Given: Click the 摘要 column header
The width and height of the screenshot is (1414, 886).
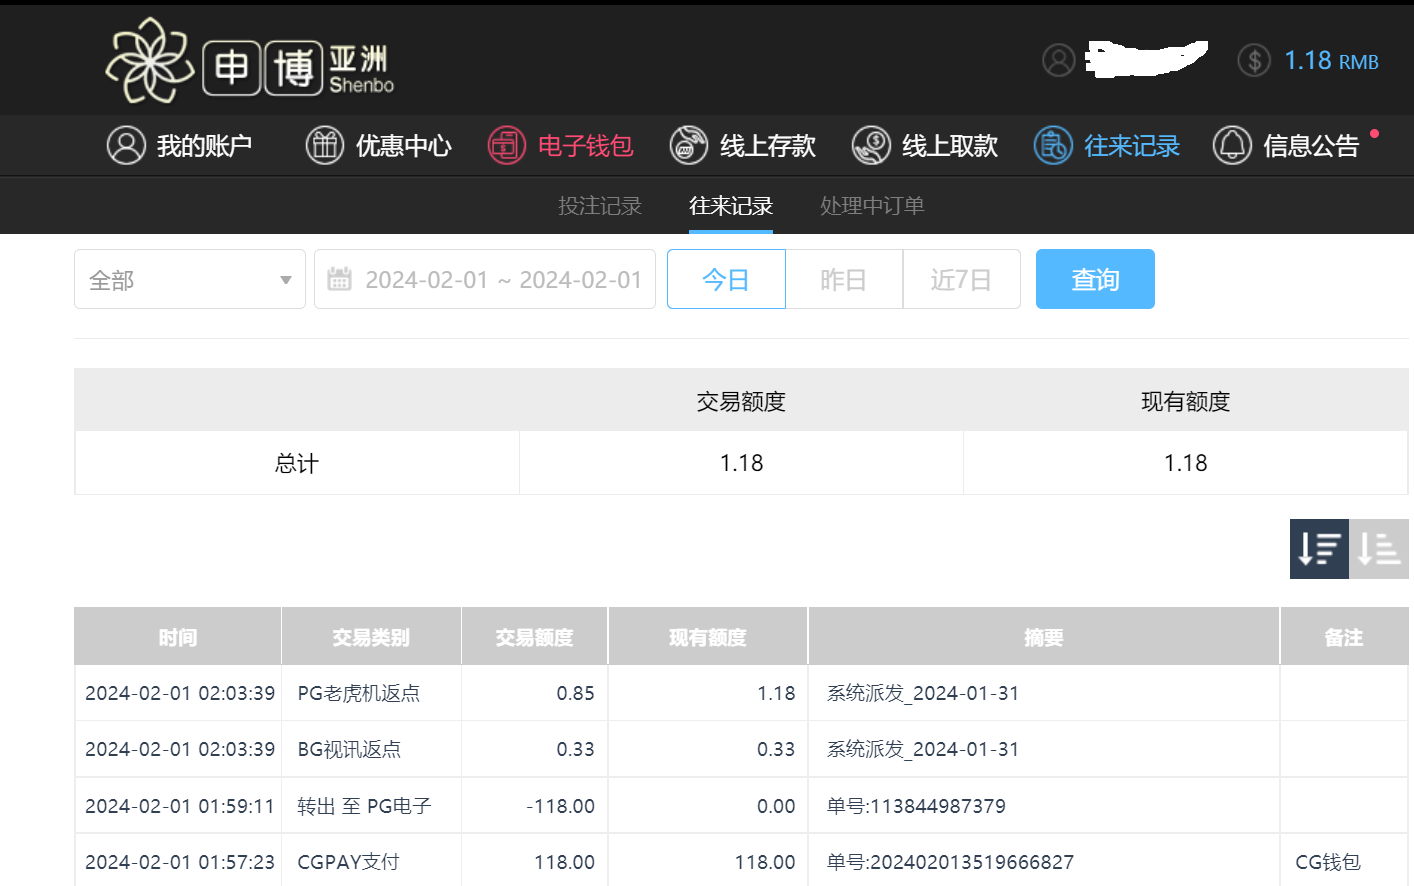Looking at the screenshot, I should pos(1044,637).
